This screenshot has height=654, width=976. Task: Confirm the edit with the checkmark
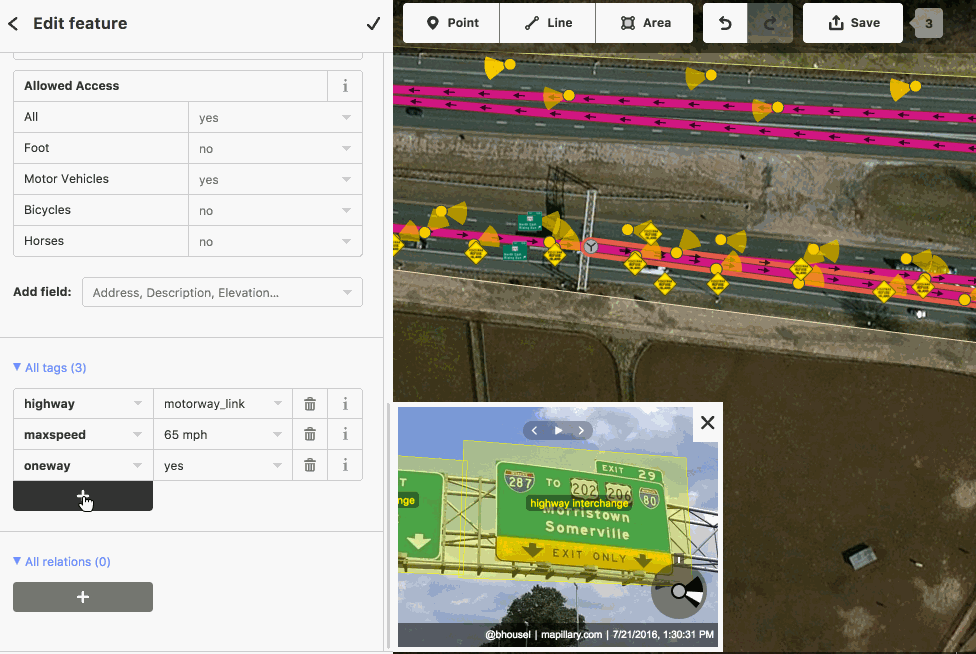pos(373,23)
